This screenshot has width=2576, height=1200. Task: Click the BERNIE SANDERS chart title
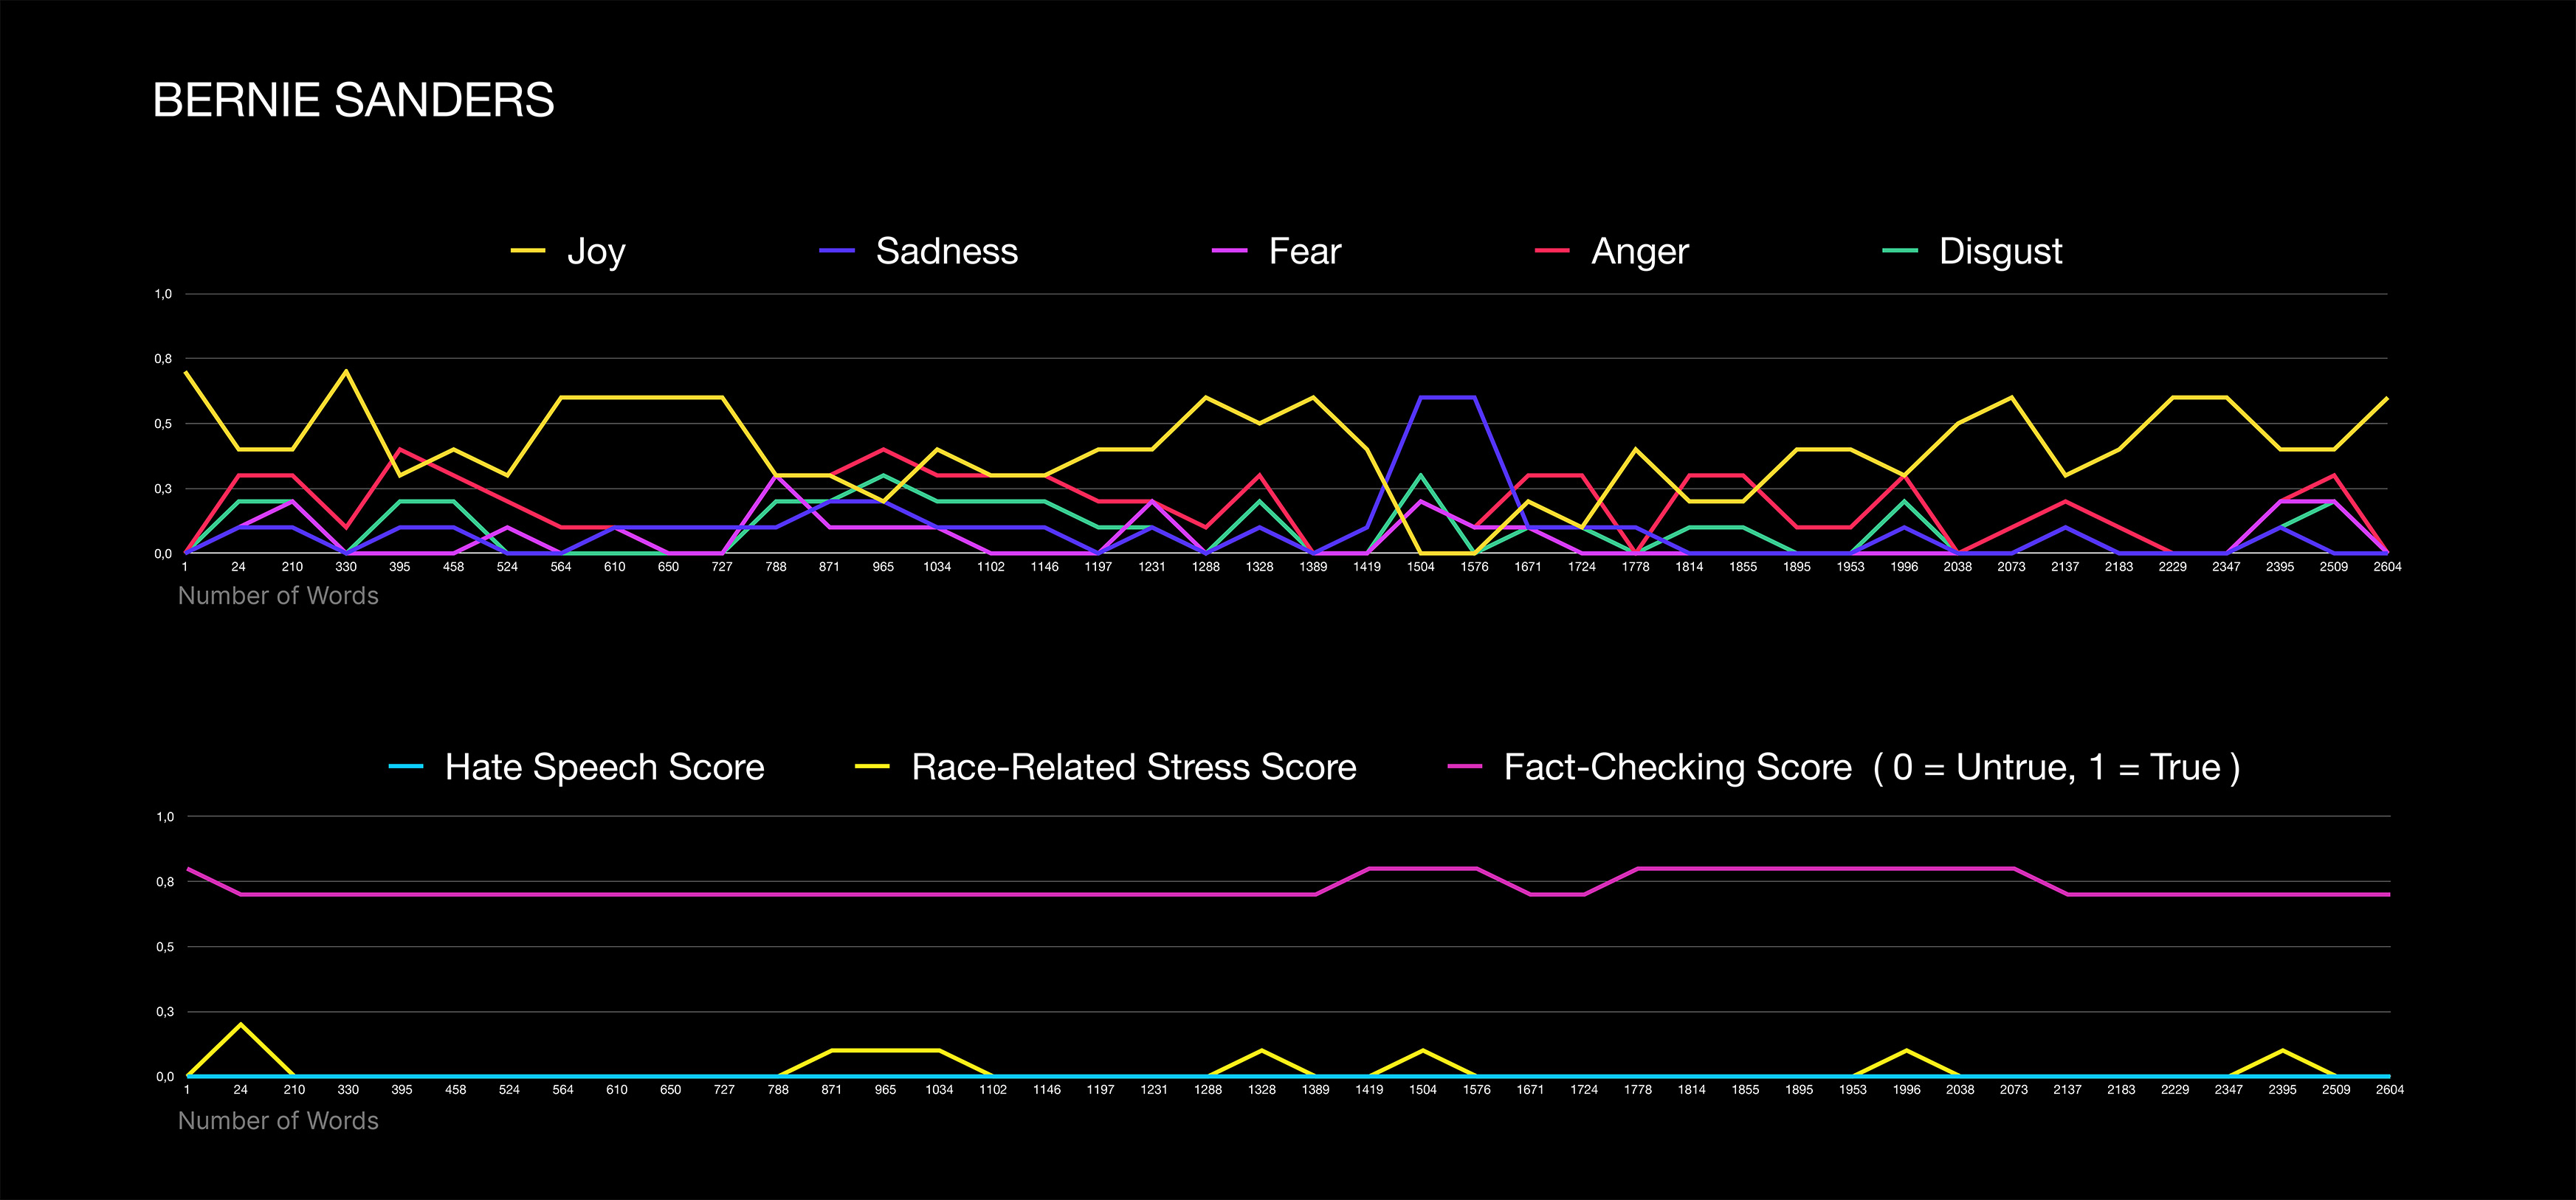coord(353,100)
